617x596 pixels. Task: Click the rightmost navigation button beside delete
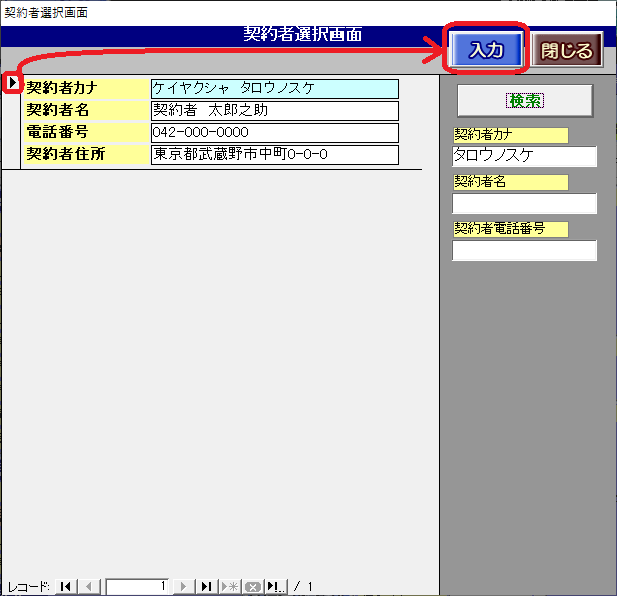(x=276, y=587)
